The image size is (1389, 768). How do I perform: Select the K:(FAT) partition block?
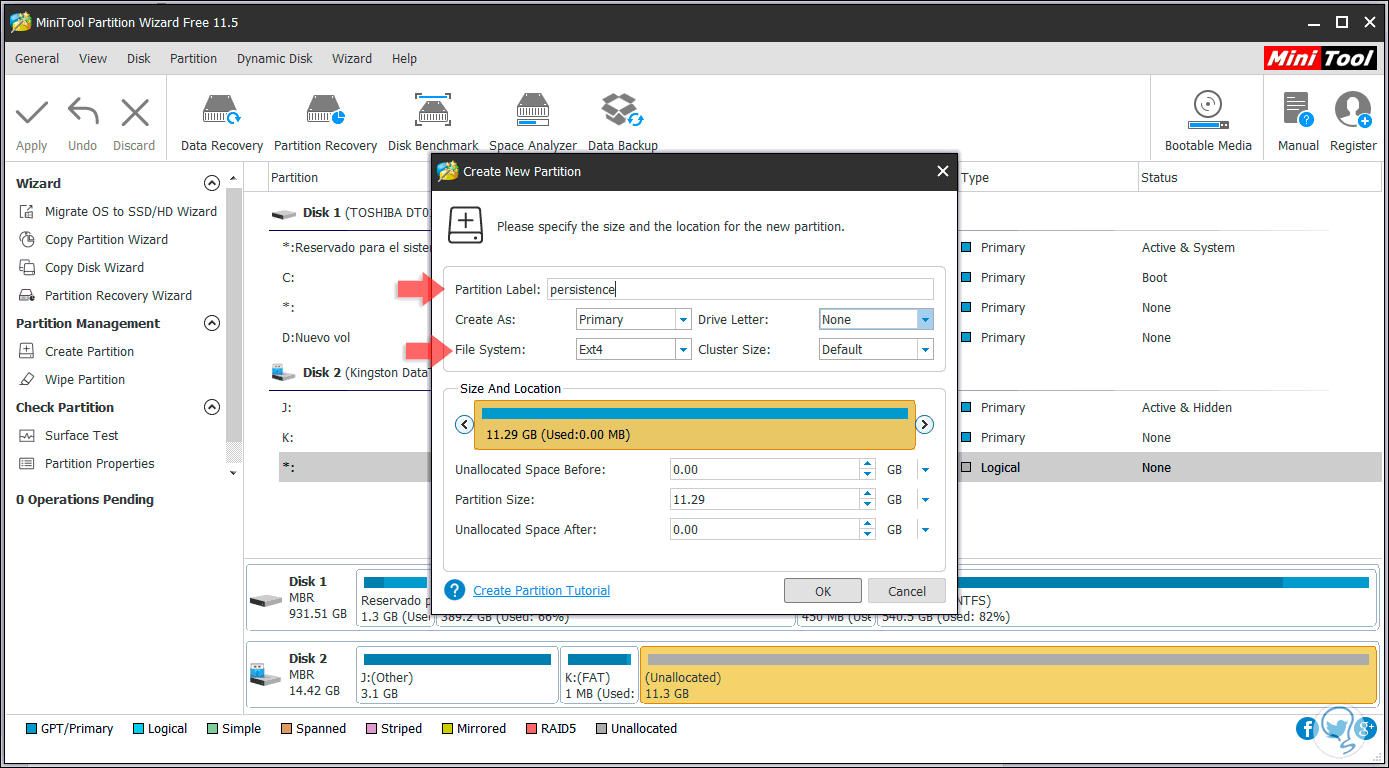pos(599,675)
